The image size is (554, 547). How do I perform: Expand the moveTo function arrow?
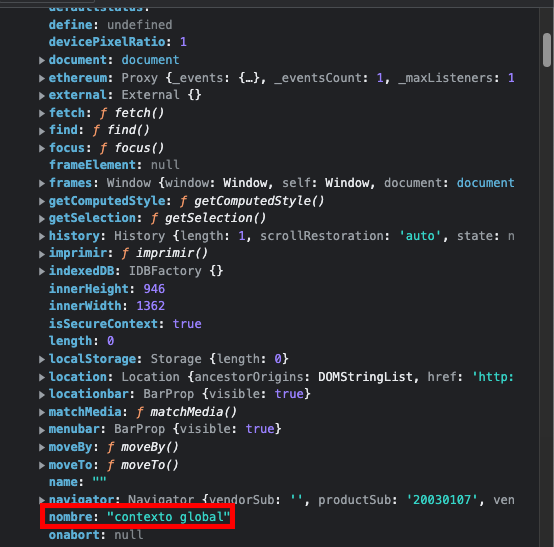(42, 465)
